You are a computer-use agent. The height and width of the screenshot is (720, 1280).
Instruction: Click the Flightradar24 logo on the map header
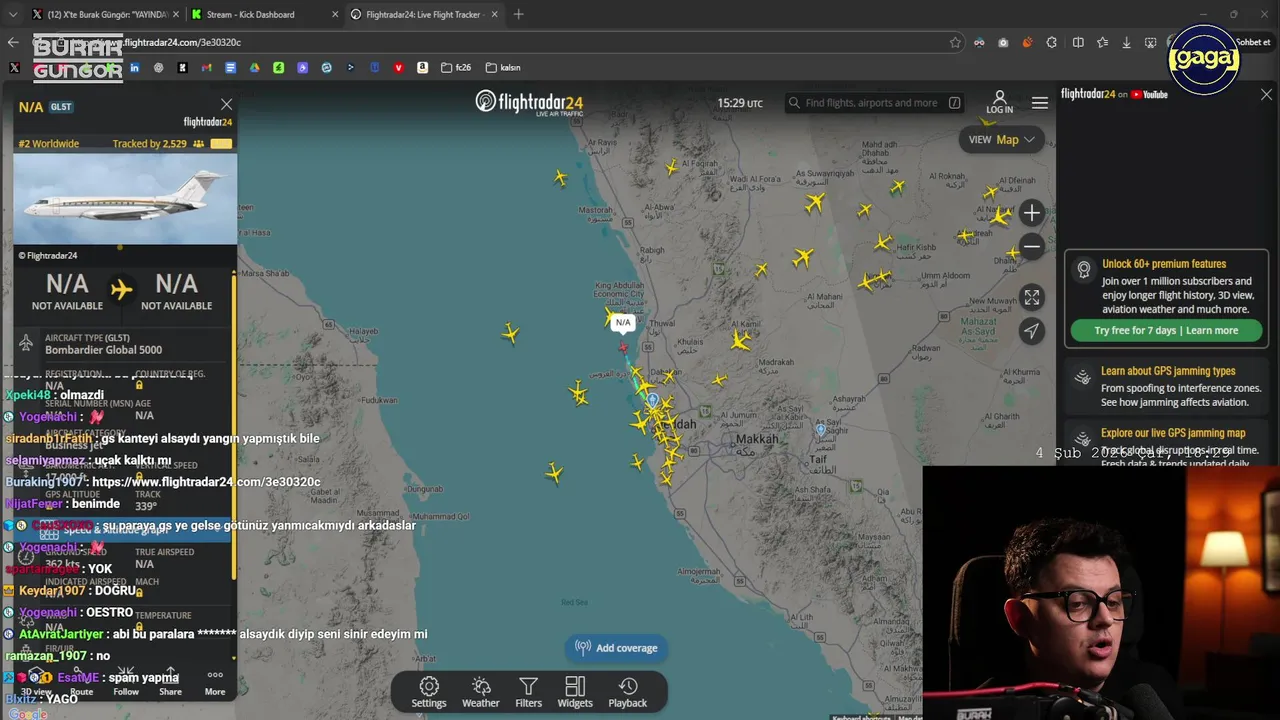(529, 102)
